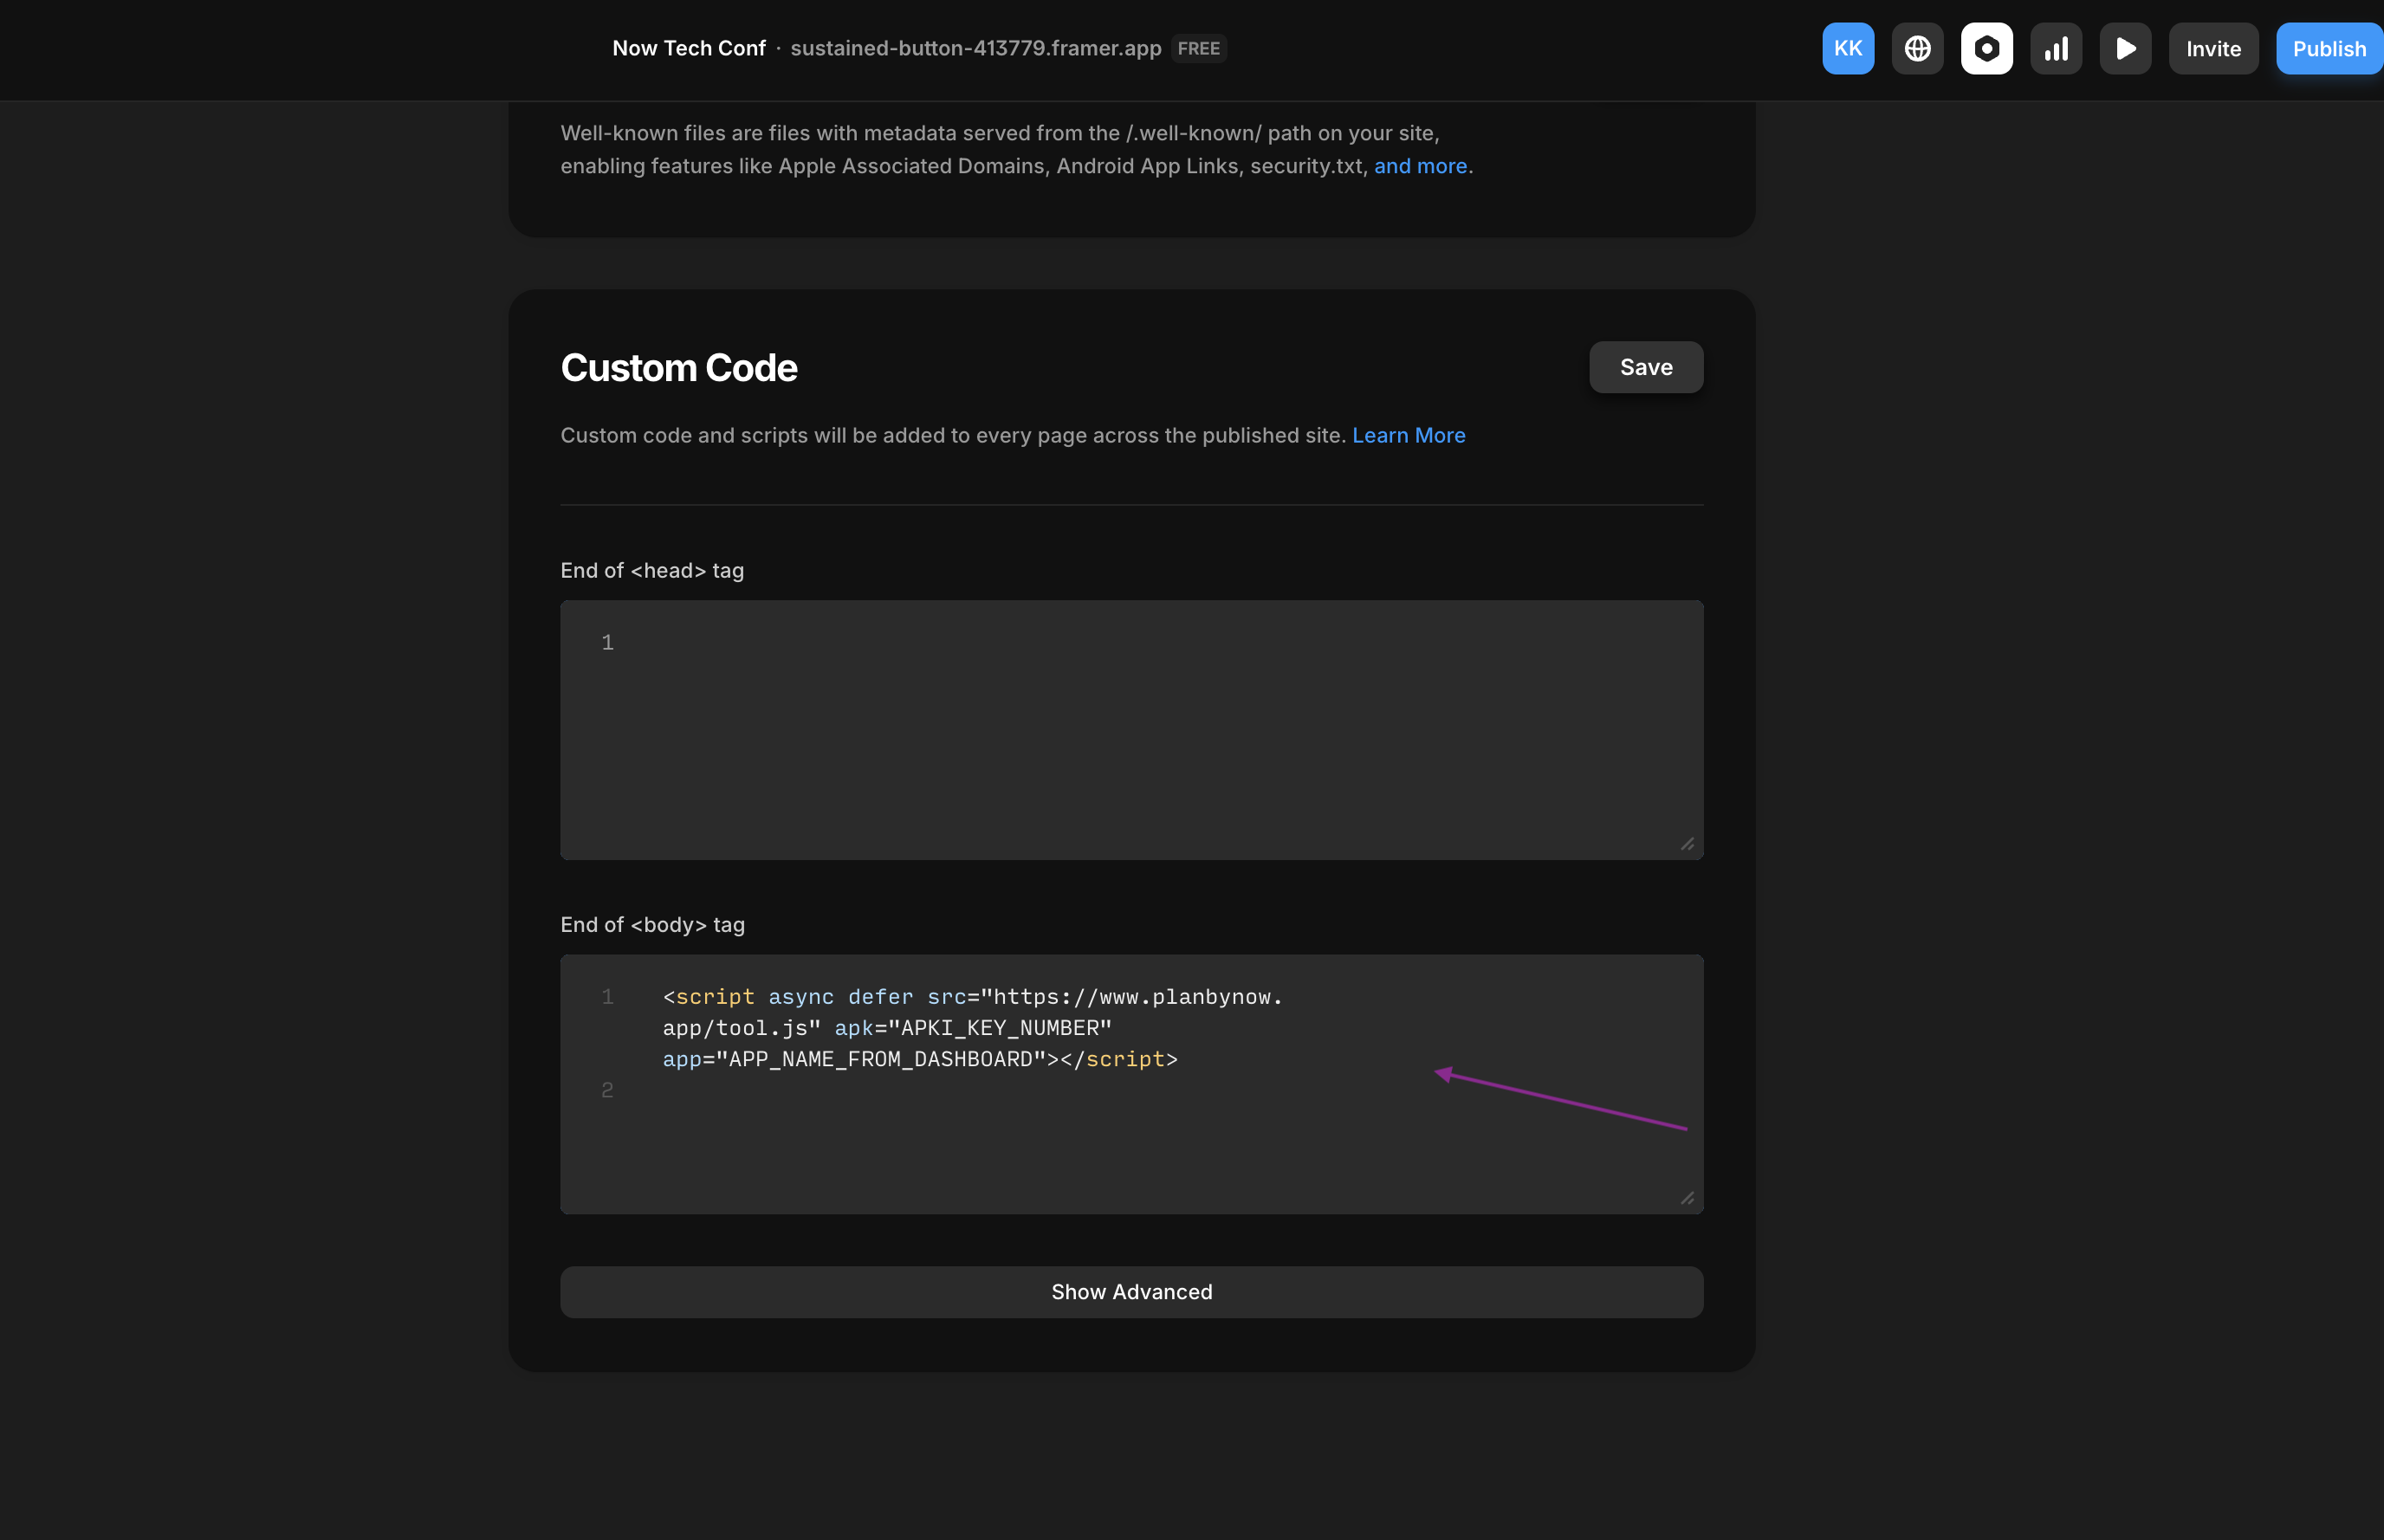Viewport: 2384px width, 1540px height.
Task: Click the globe localization icon
Action: click(1917, 48)
